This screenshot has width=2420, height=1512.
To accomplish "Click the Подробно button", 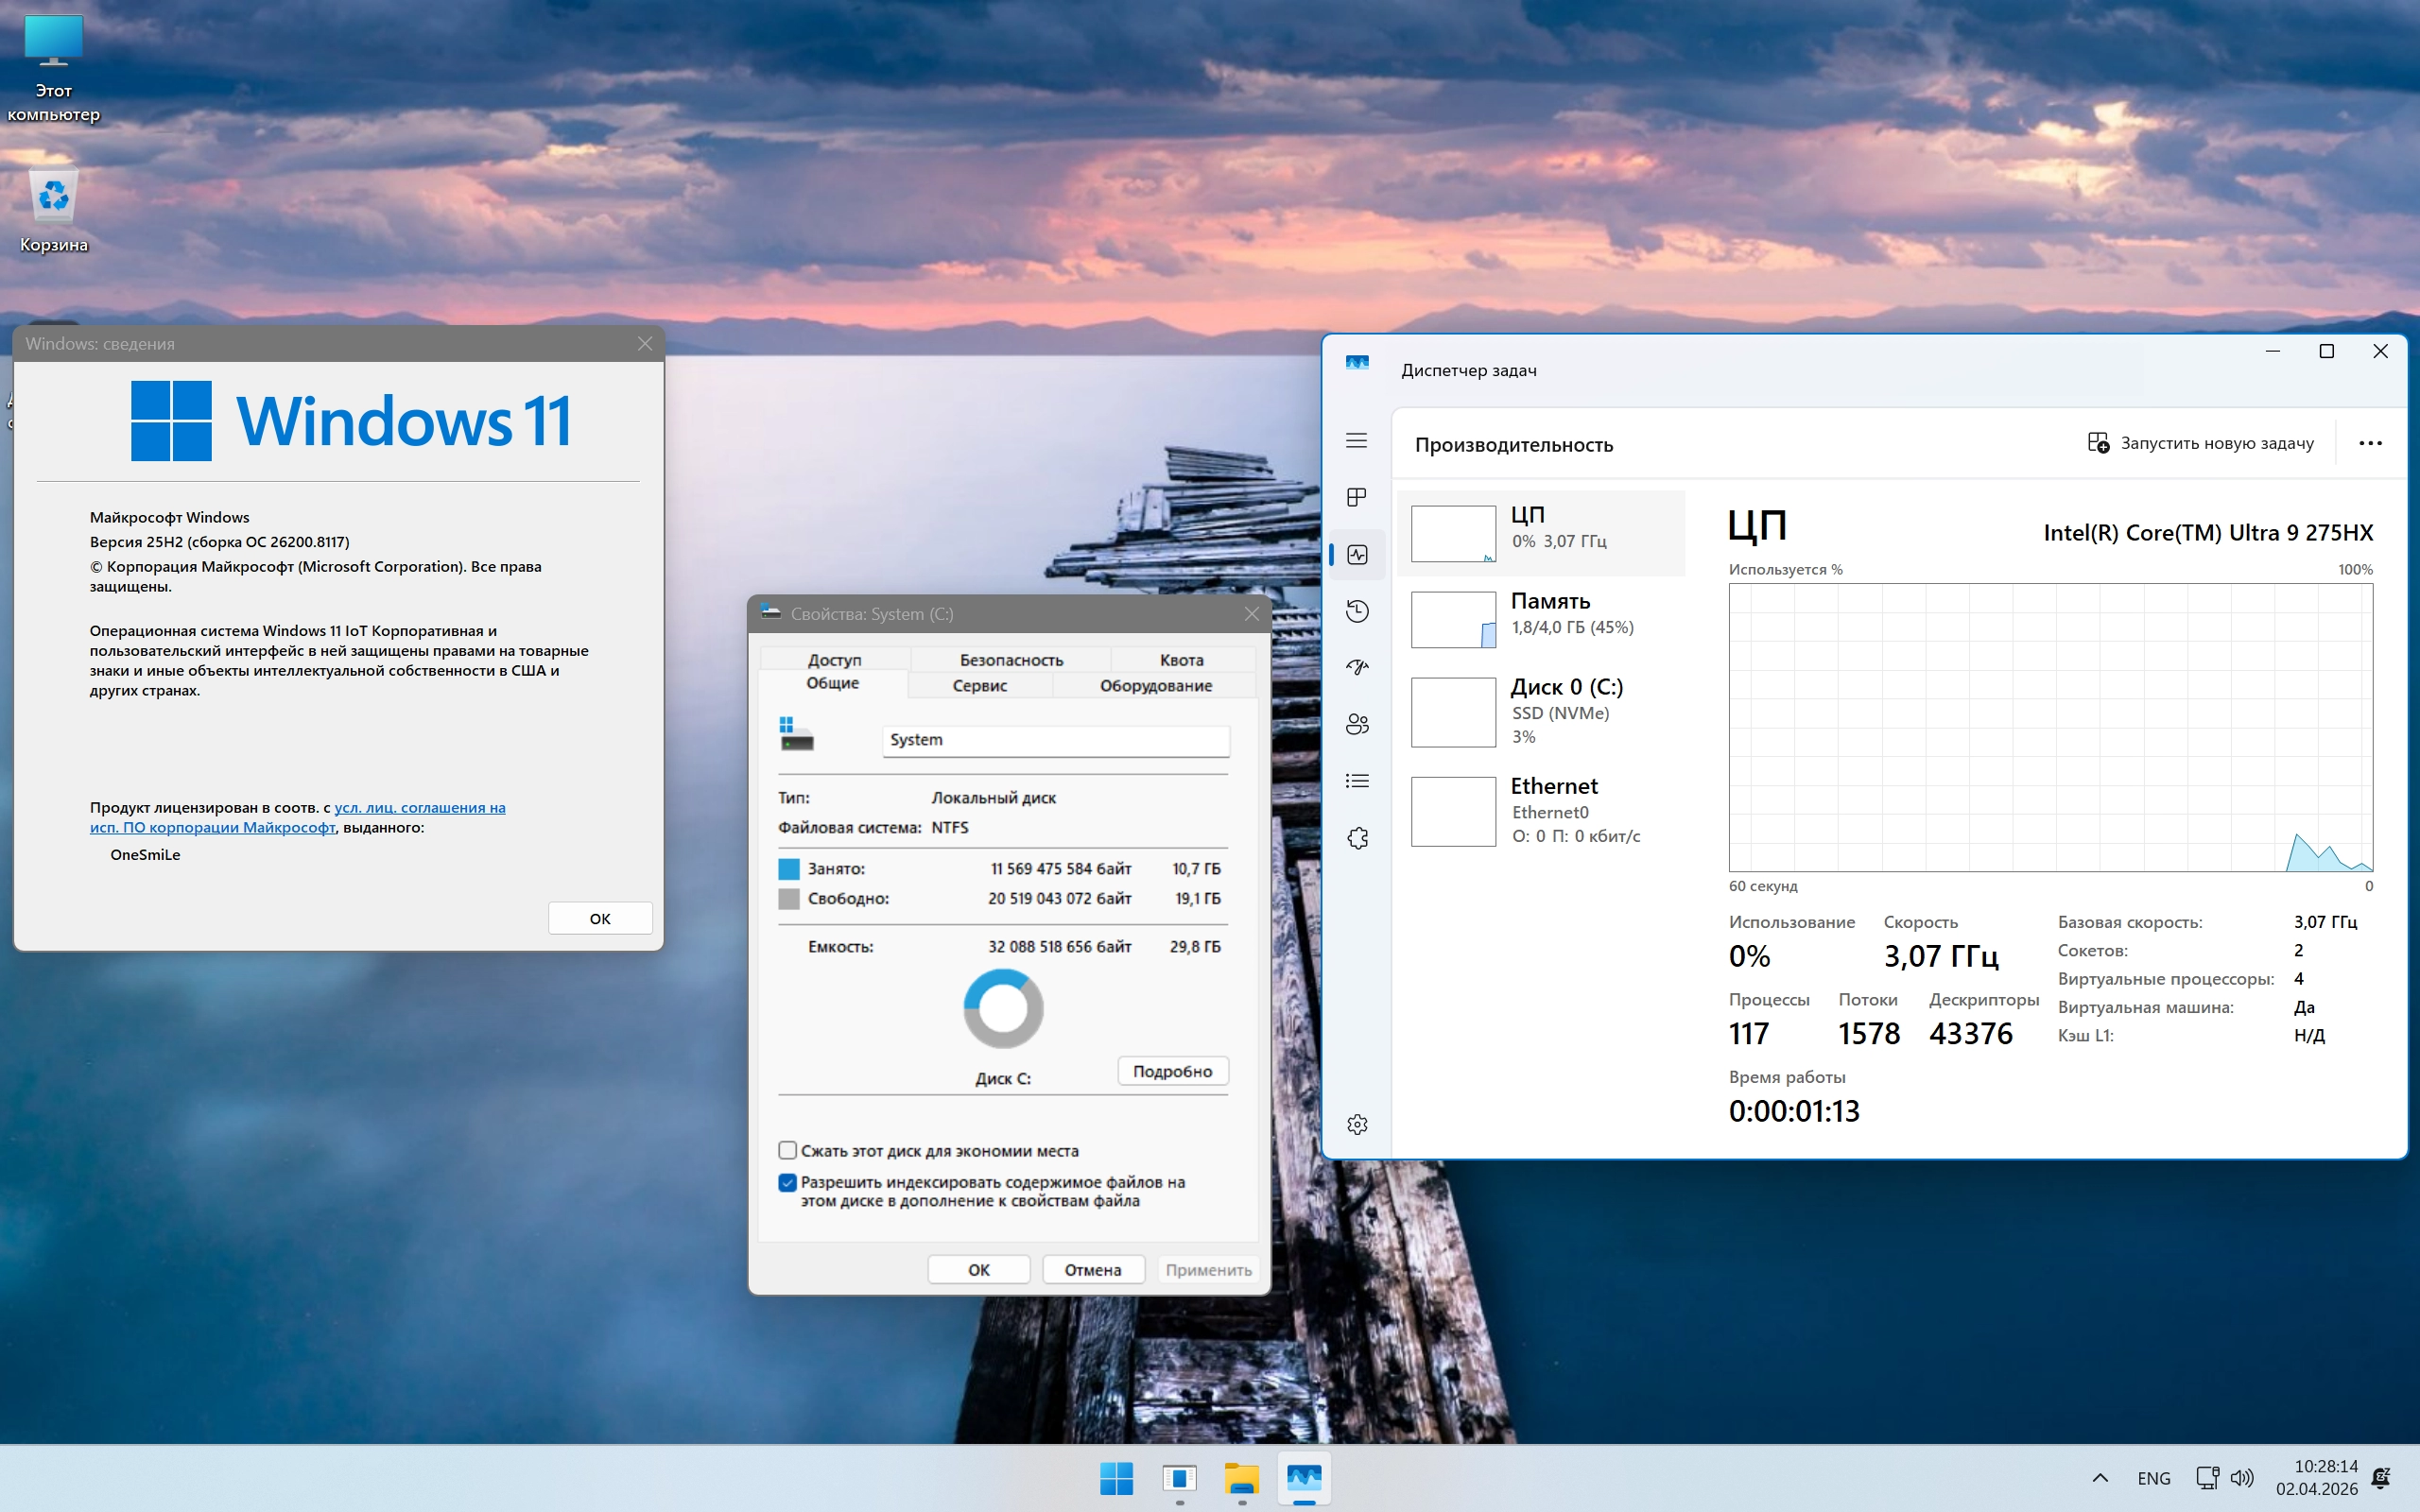I will pyautogui.click(x=1172, y=1071).
